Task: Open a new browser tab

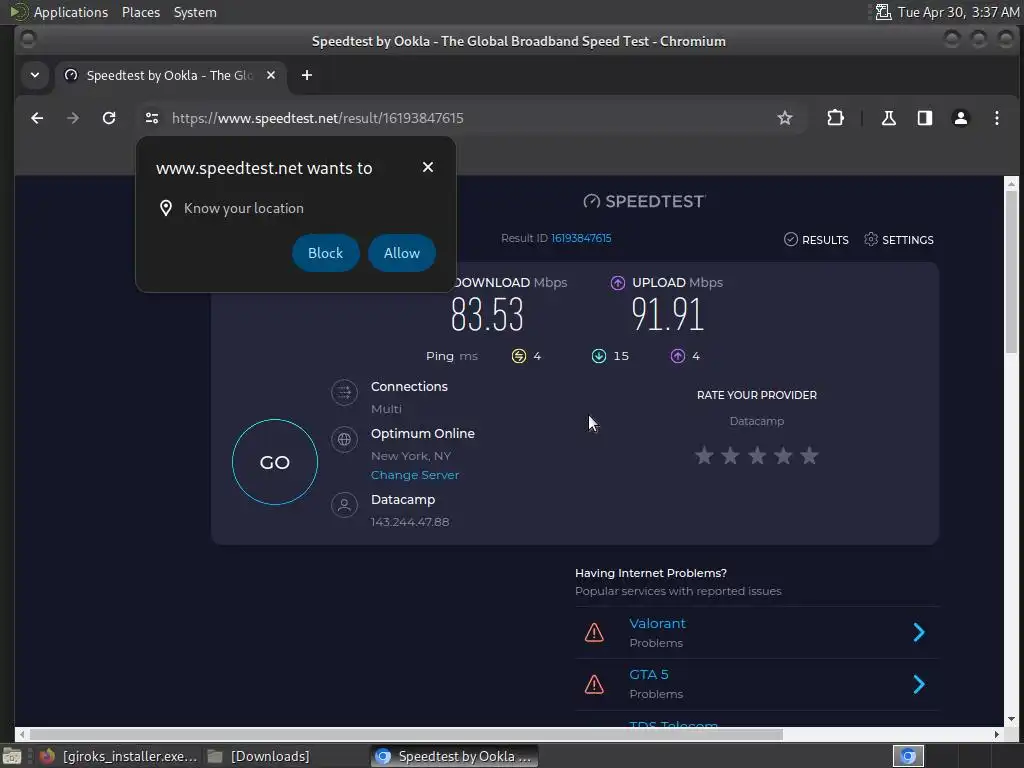Action: (x=307, y=75)
